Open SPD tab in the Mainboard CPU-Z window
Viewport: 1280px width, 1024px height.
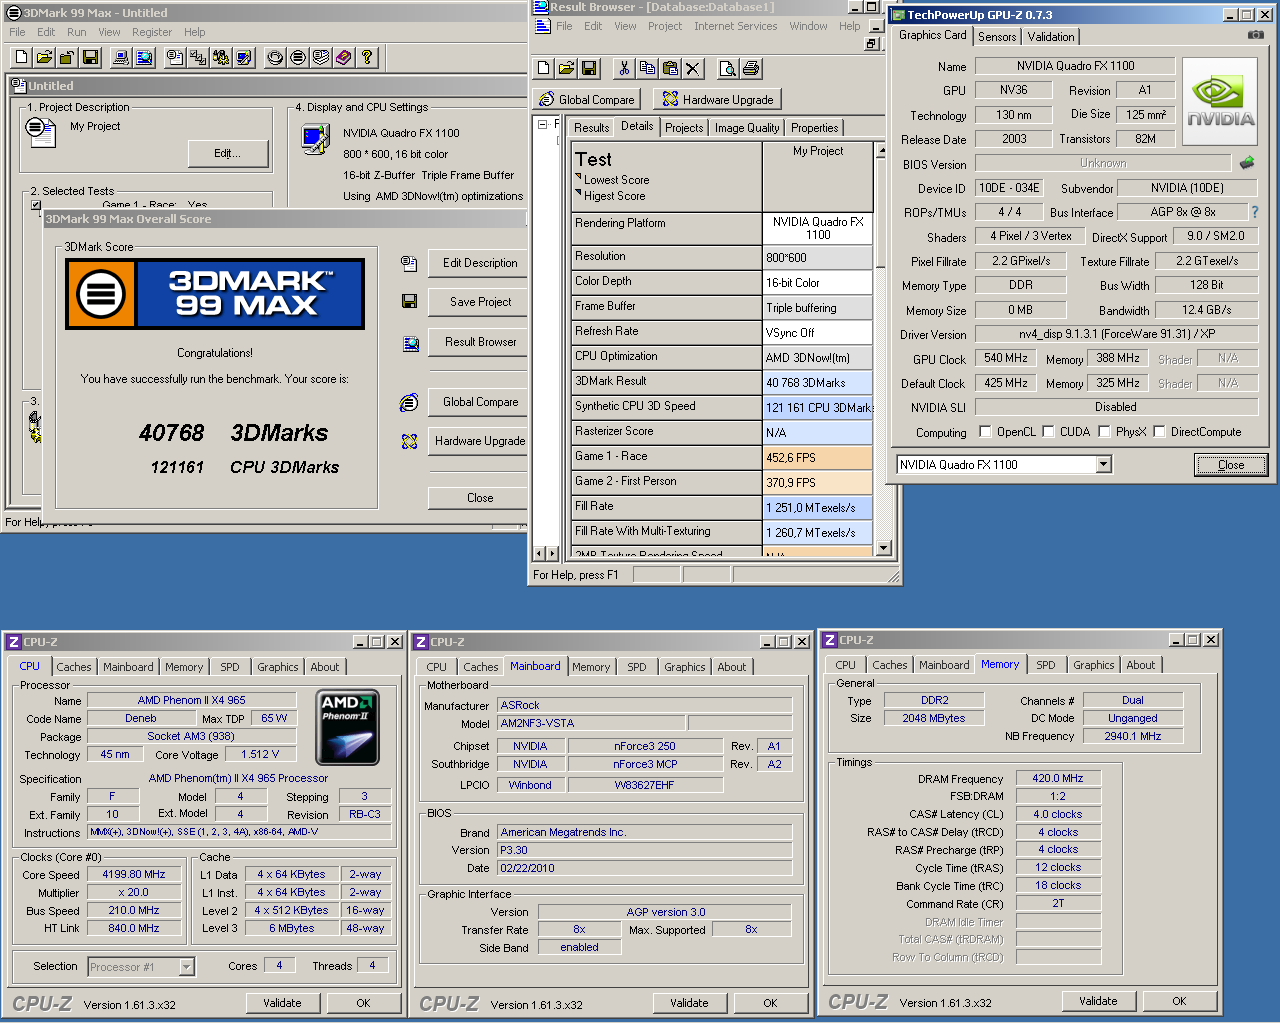637,667
